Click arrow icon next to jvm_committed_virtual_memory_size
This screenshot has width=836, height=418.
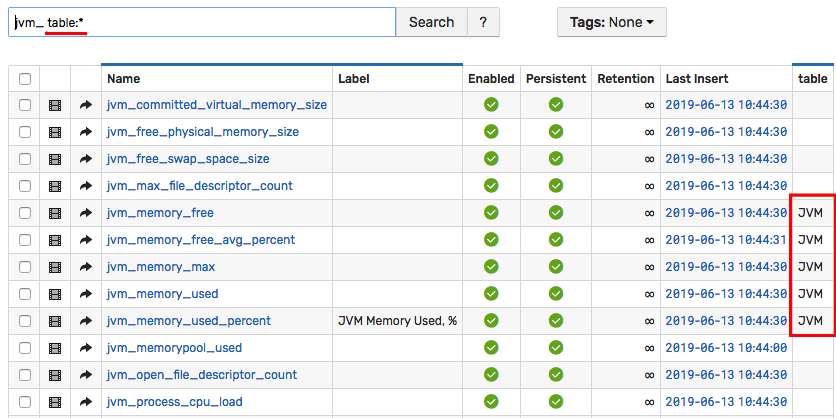86,105
